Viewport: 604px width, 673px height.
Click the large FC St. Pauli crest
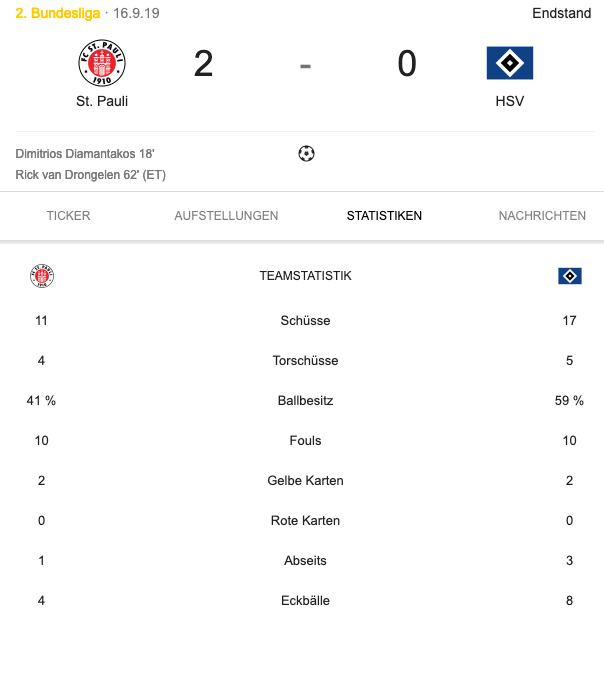(102, 63)
